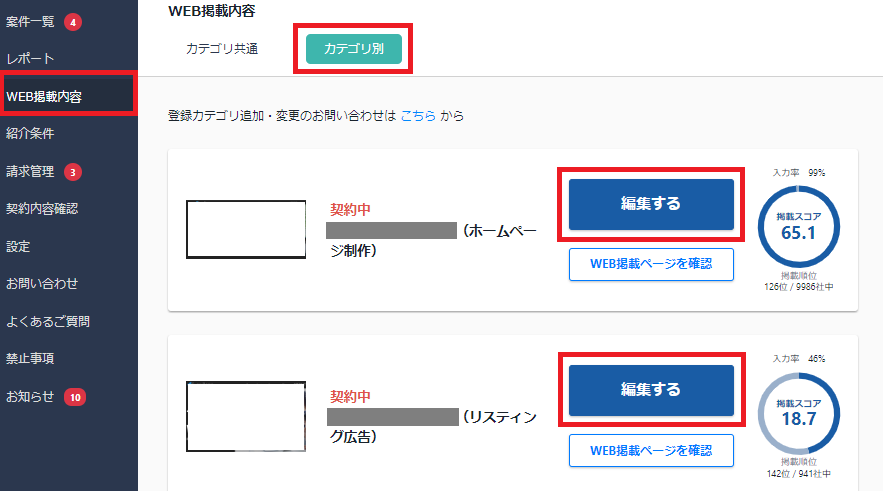Open よくあるご質問 in the sidebar
This screenshot has width=883, height=491.
click(x=48, y=322)
